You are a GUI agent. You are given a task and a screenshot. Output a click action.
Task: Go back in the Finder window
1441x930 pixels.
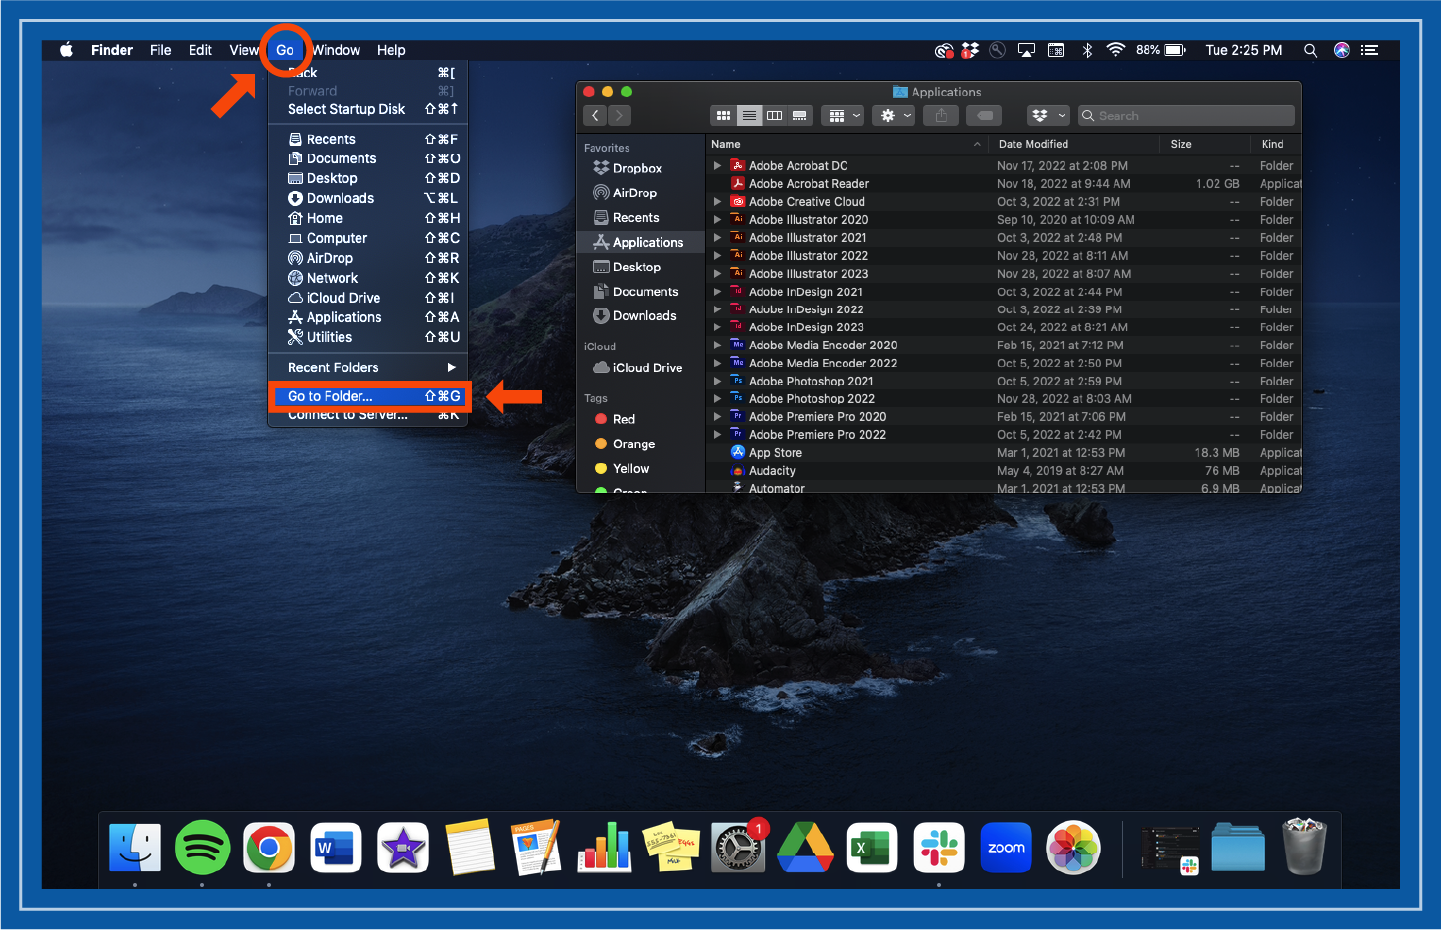tap(595, 116)
